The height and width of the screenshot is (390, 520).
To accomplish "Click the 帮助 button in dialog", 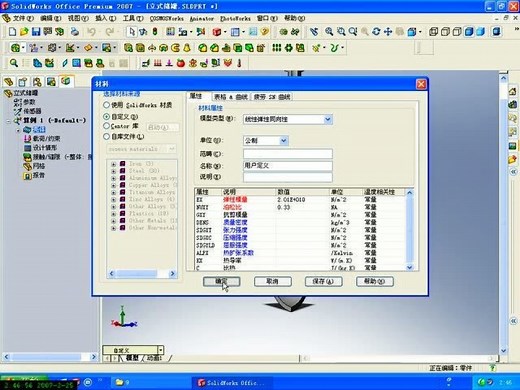I will click(375, 281).
